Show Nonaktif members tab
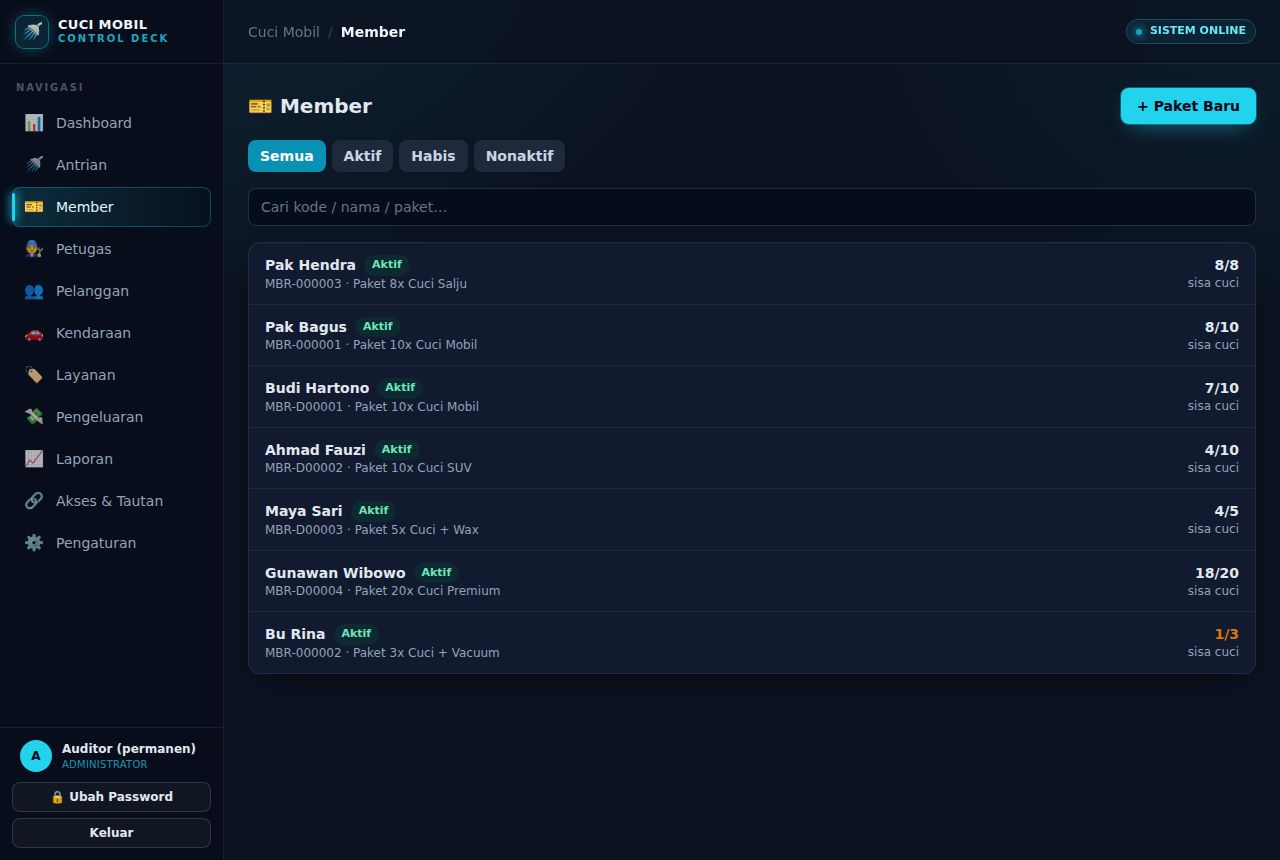This screenshot has height=860, width=1280. coord(519,156)
